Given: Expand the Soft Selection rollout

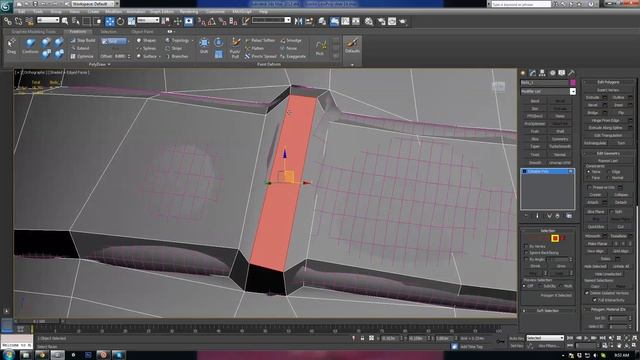Looking at the screenshot, I should point(547,311).
